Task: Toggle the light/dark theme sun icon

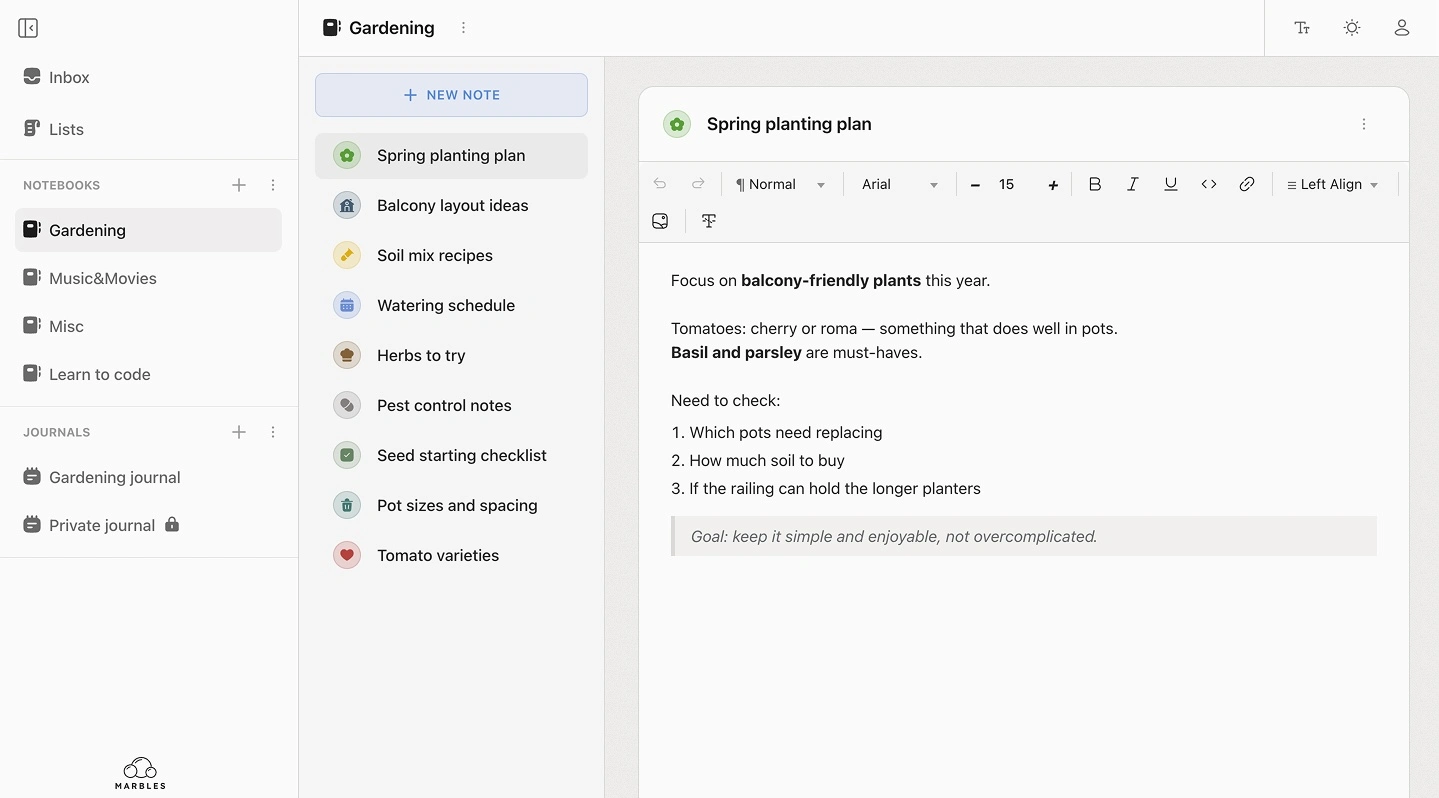Action: (1352, 28)
